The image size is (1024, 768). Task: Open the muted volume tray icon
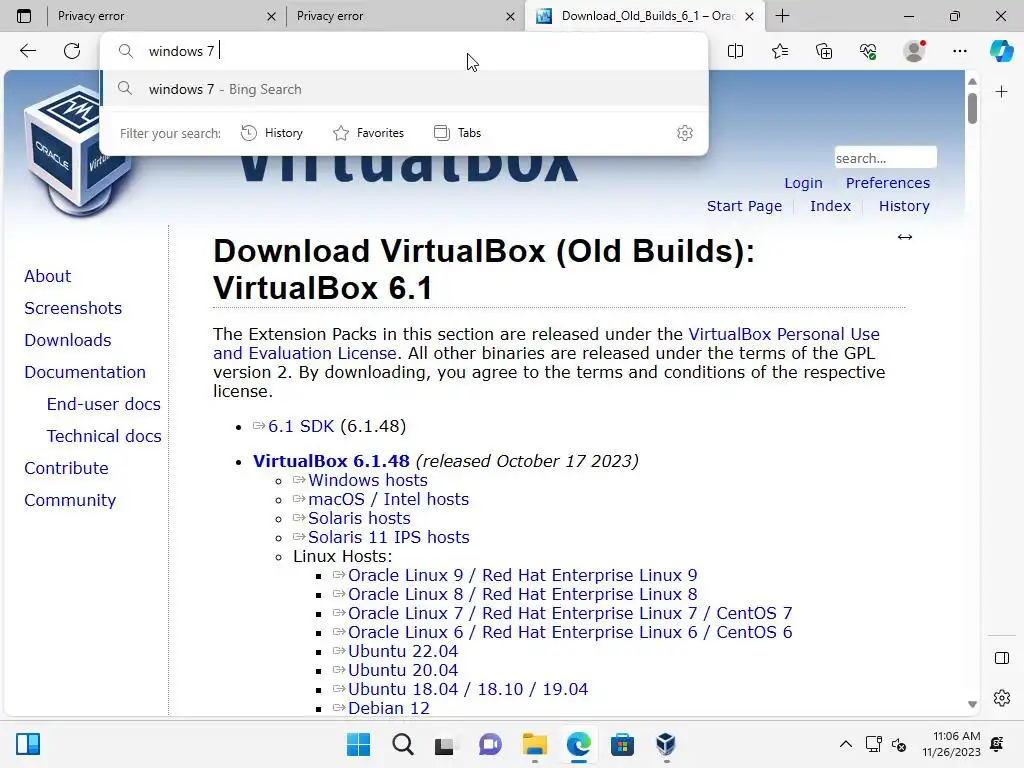tap(899, 744)
